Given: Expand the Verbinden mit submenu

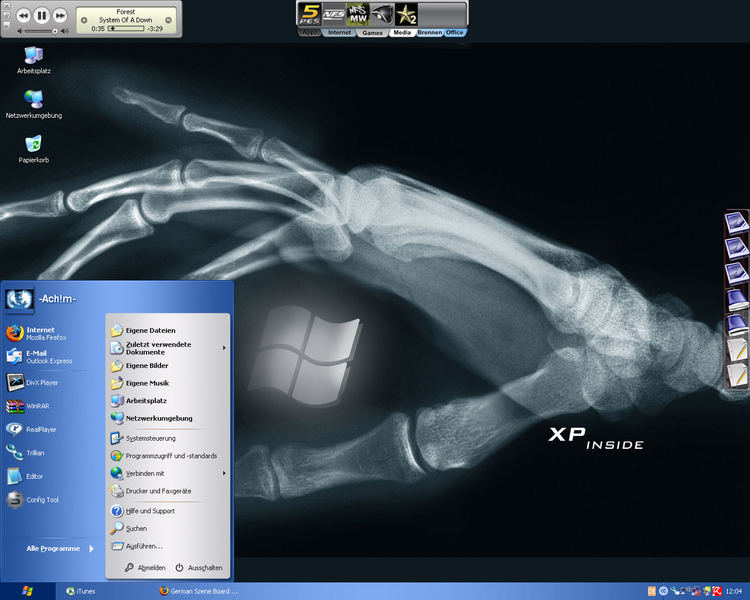Looking at the screenshot, I should (167, 473).
